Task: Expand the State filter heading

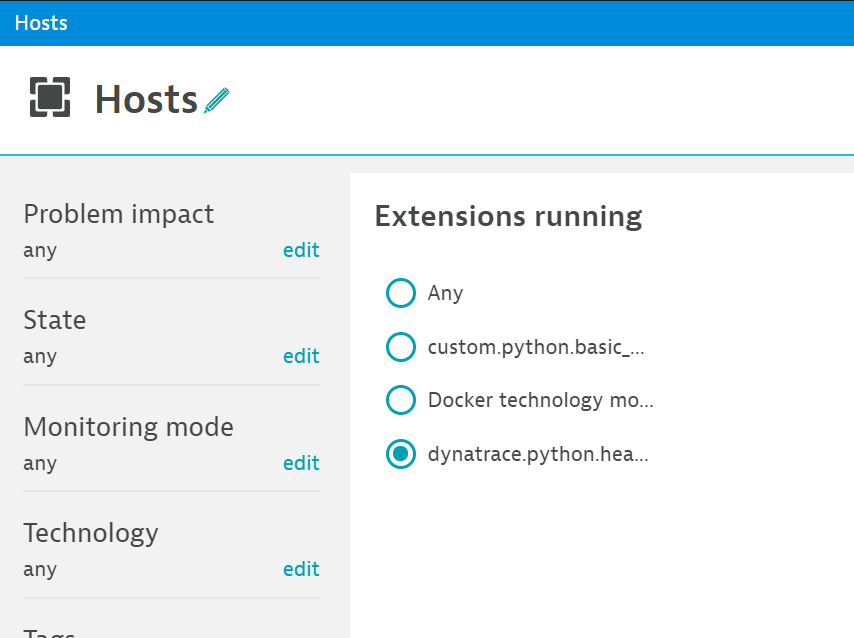Action: click(55, 320)
